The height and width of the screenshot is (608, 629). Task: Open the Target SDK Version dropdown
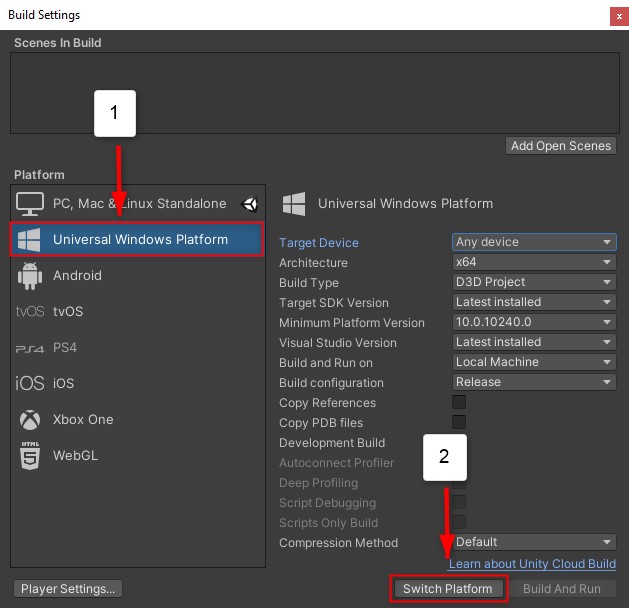(x=534, y=302)
